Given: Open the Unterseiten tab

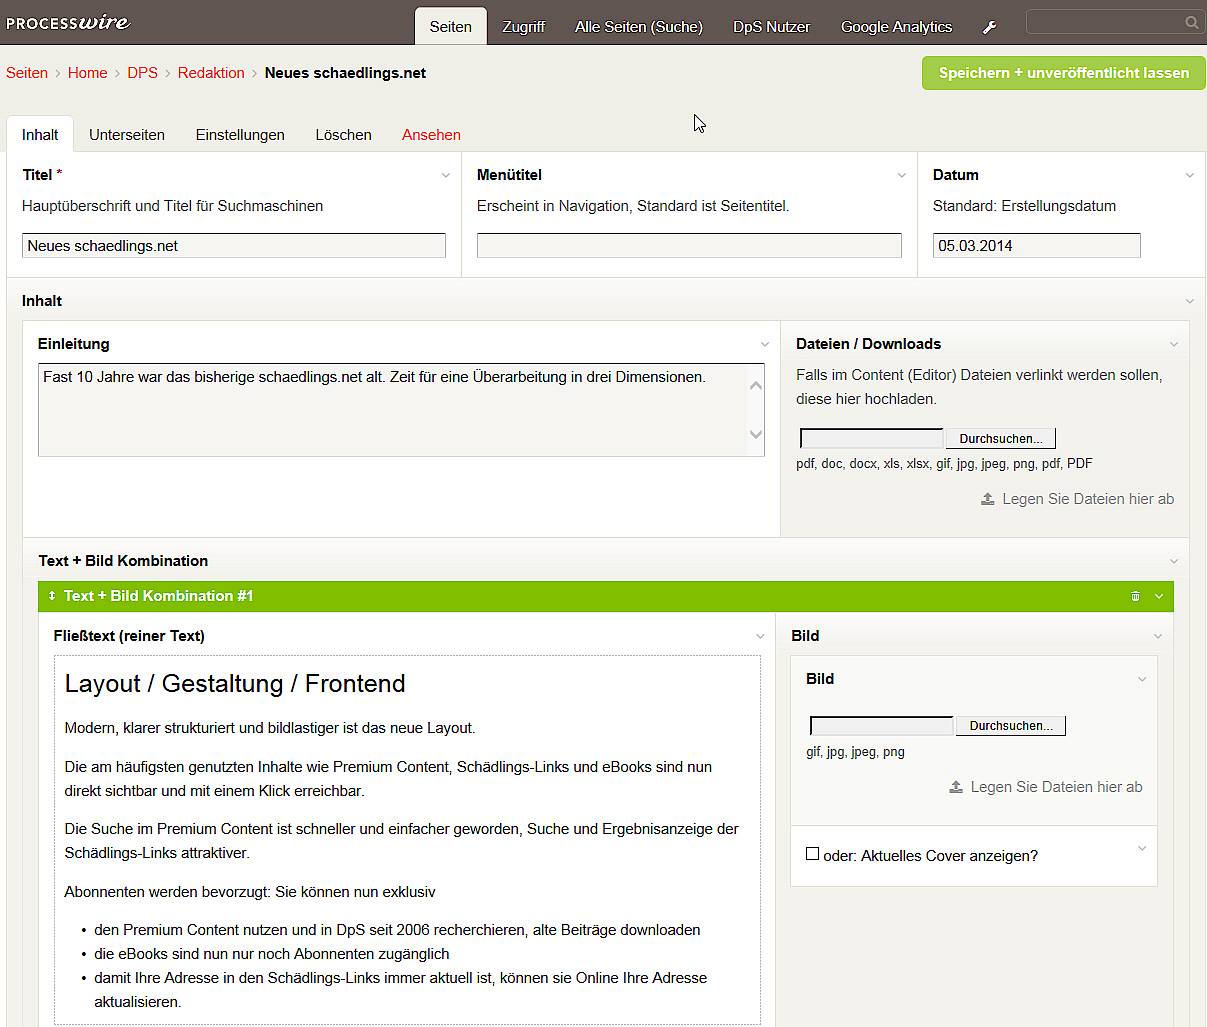Looking at the screenshot, I should coord(127,135).
